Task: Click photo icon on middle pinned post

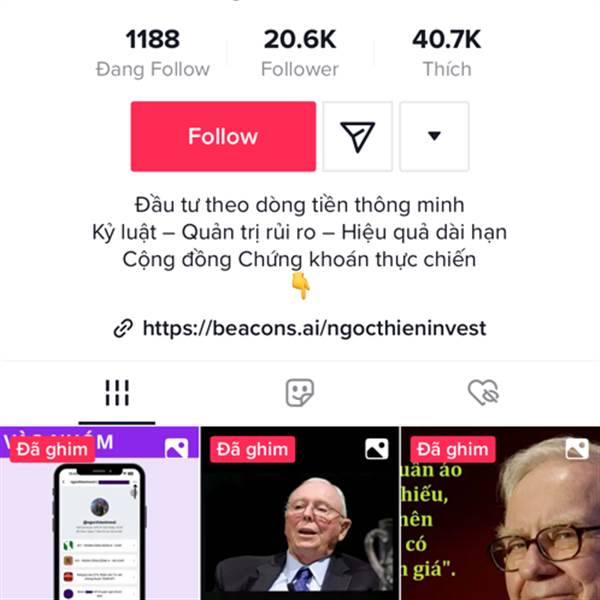Action: click(x=377, y=449)
